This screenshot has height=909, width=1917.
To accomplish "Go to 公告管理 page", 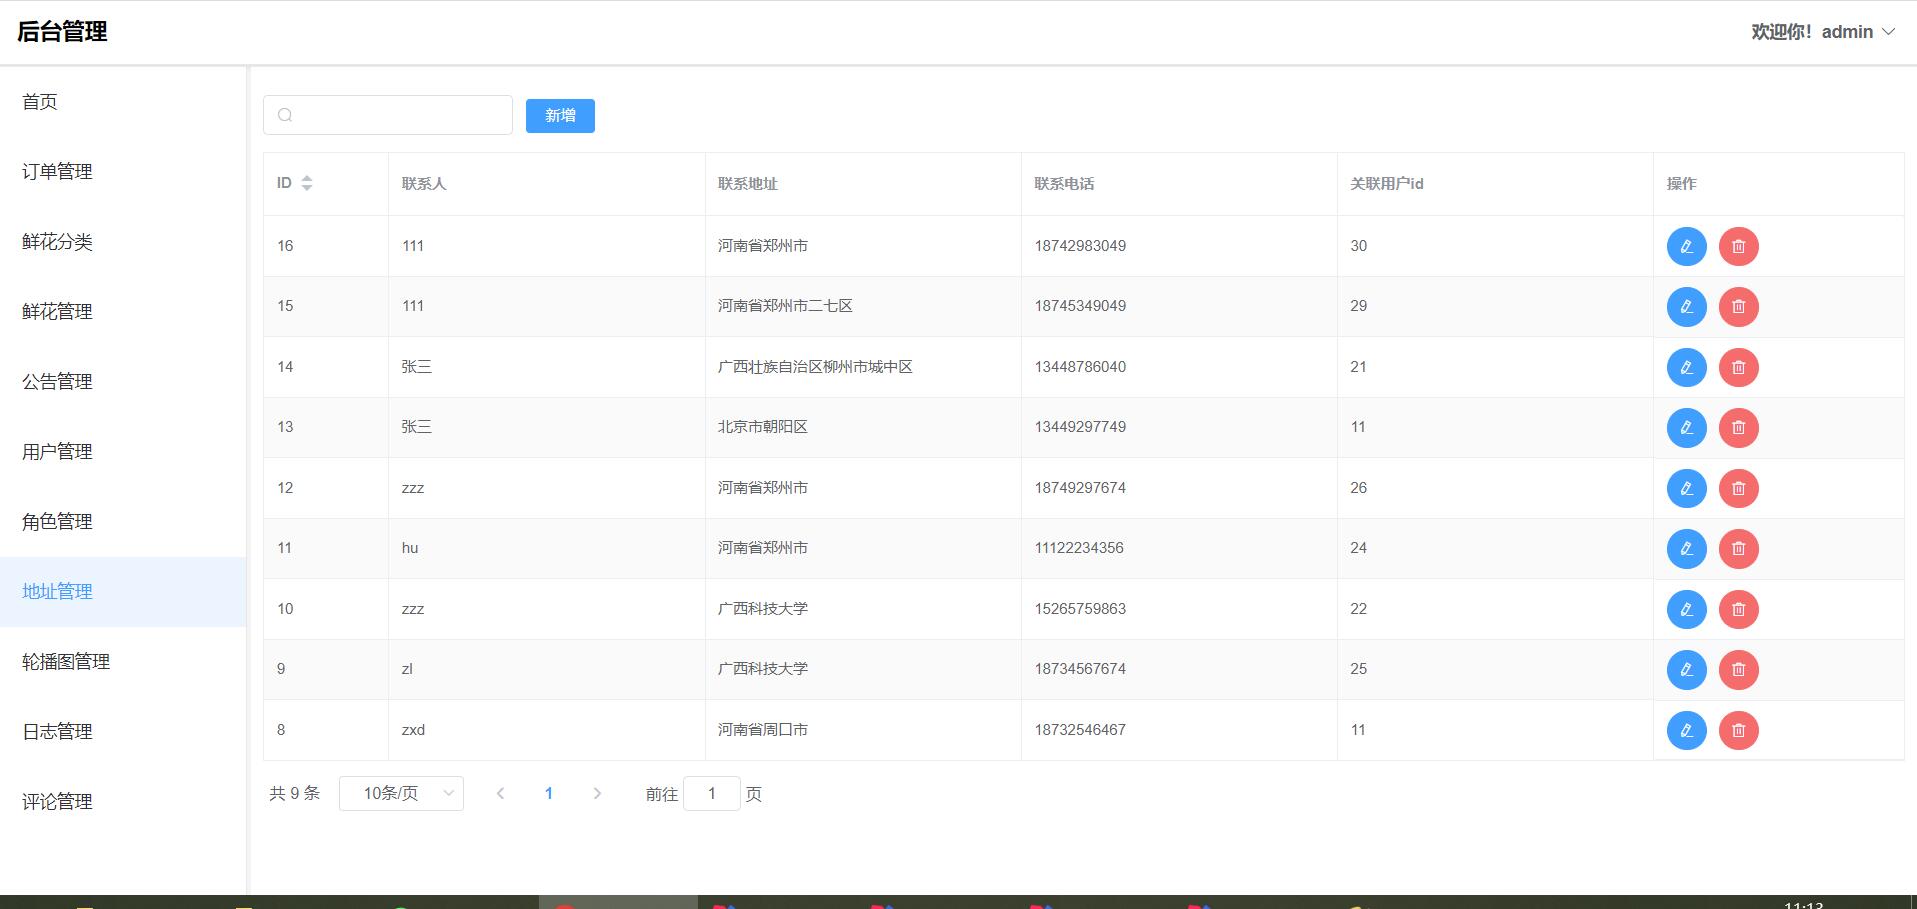I will click(123, 382).
